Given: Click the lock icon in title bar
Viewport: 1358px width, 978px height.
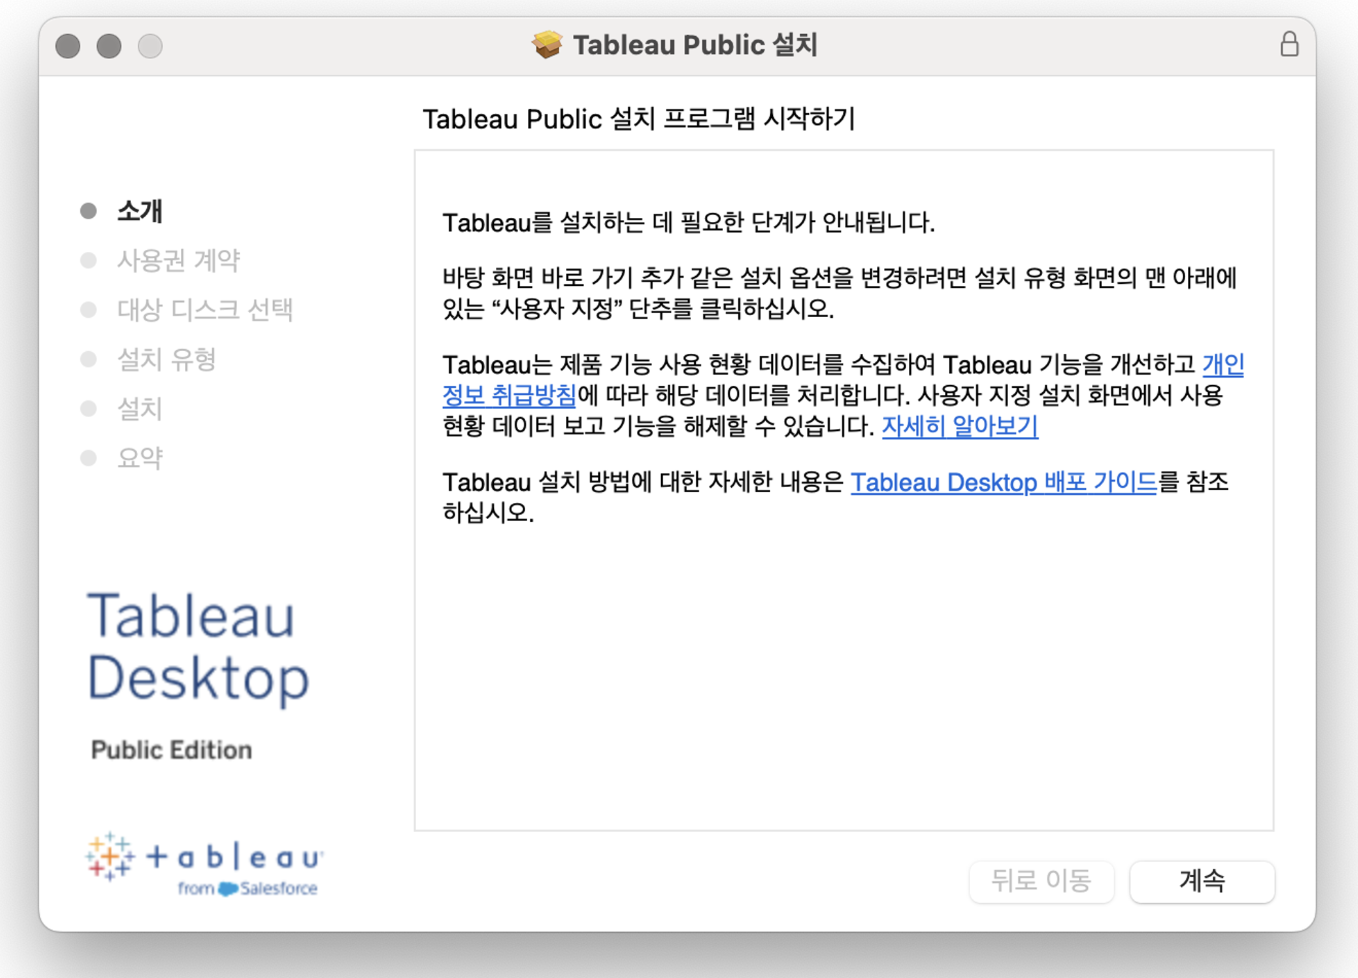Looking at the screenshot, I should coord(1289,44).
